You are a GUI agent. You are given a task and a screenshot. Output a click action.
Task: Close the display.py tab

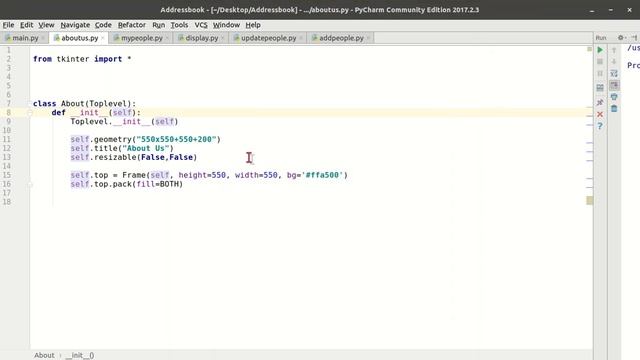[222, 38]
